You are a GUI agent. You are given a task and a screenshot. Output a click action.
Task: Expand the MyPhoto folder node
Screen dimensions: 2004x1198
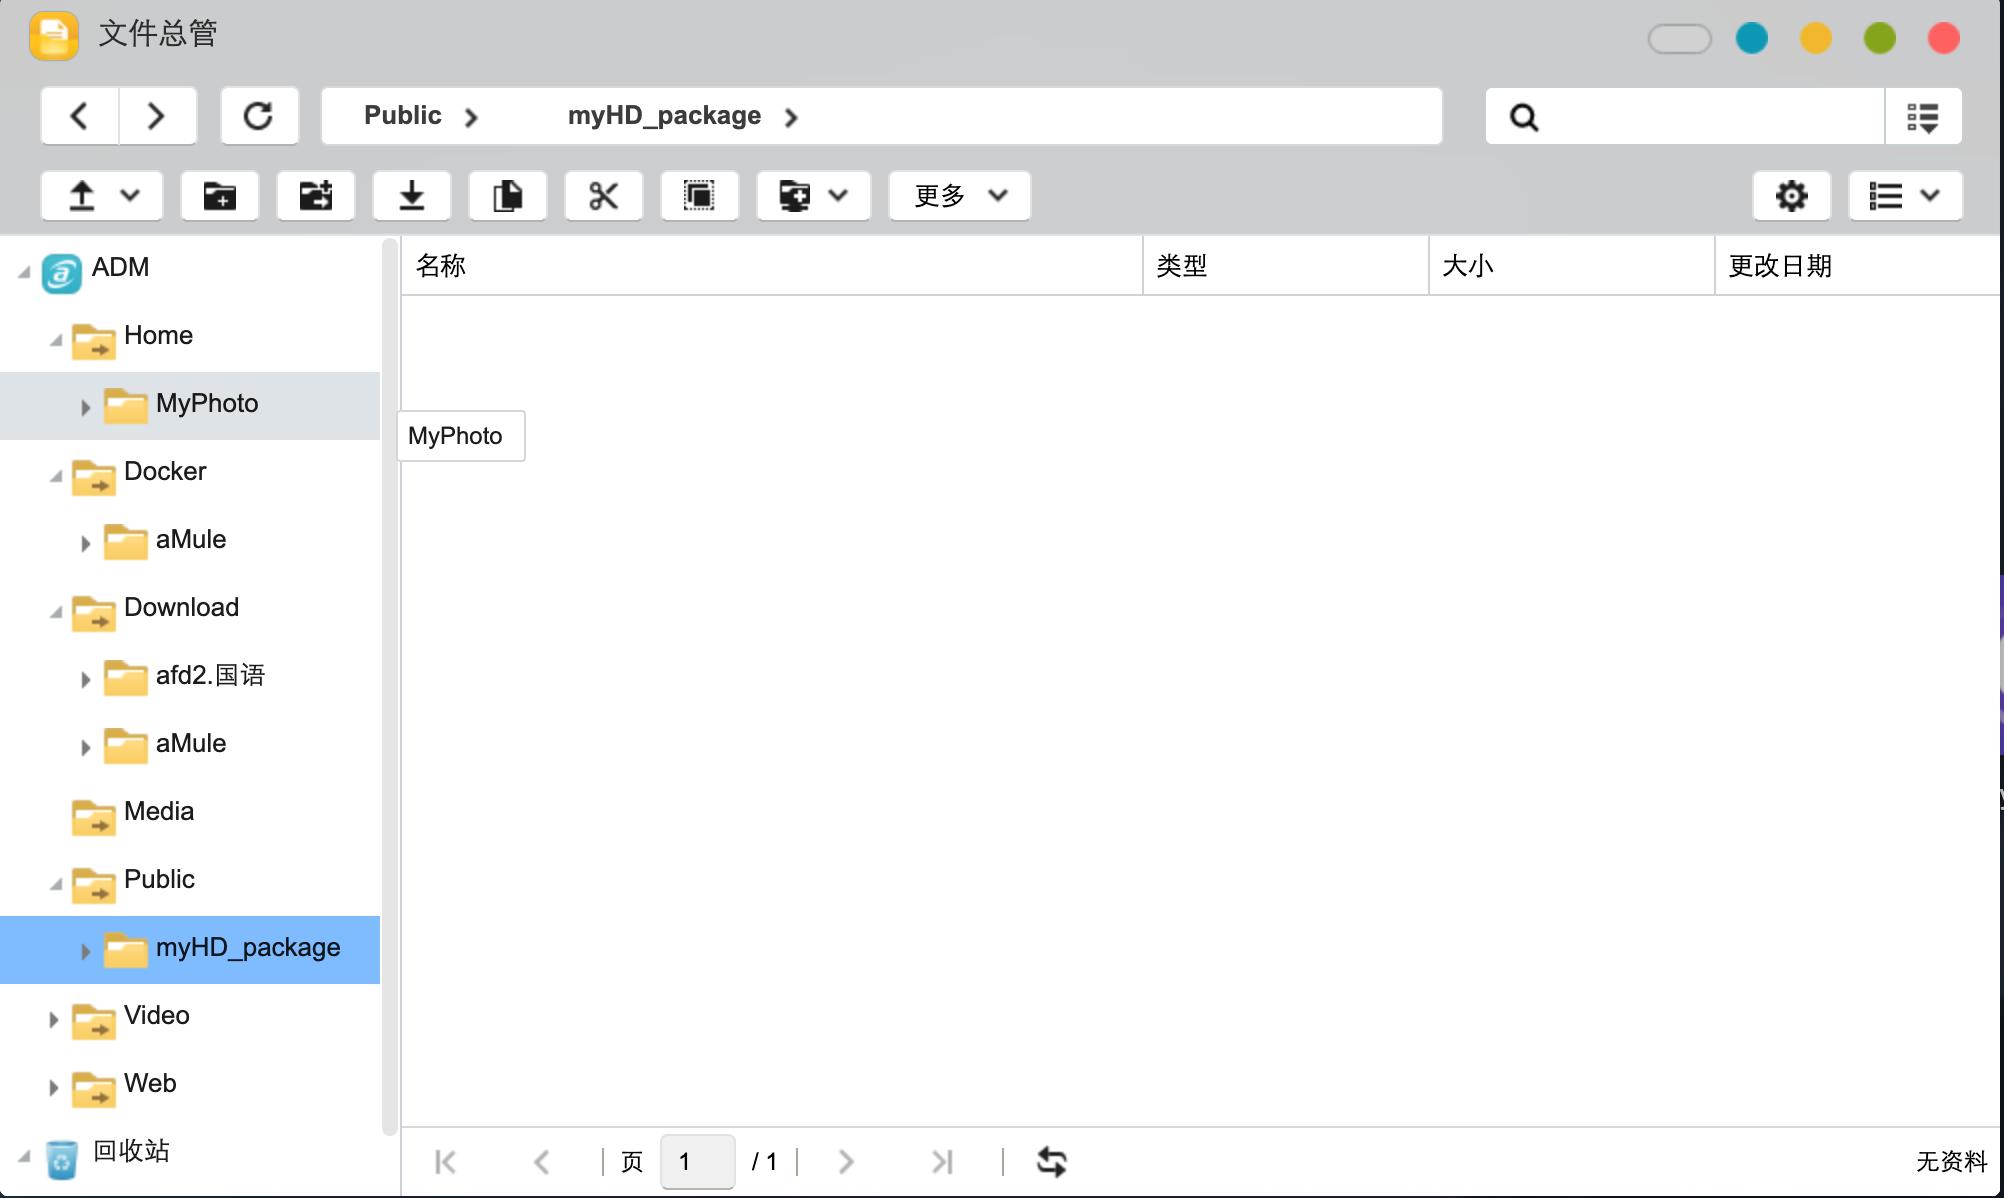coord(86,407)
